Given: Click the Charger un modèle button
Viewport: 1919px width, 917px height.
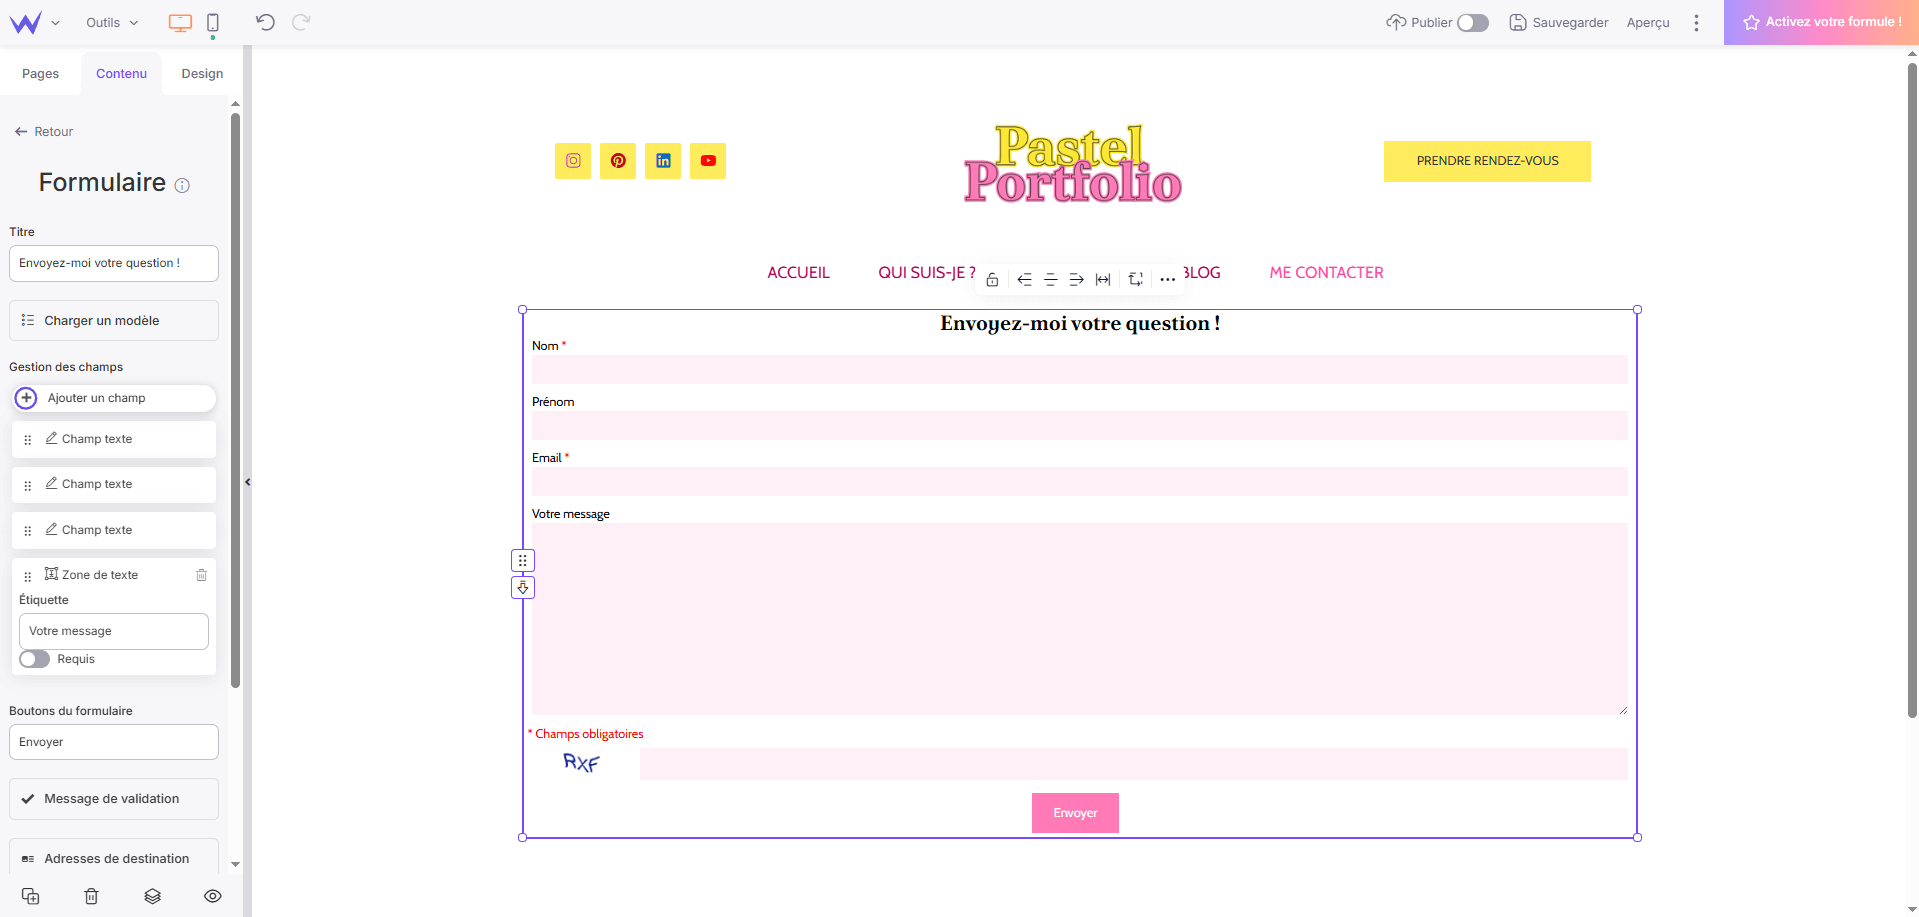Looking at the screenshot, I should pyautogui.click(x=113, y=320).
